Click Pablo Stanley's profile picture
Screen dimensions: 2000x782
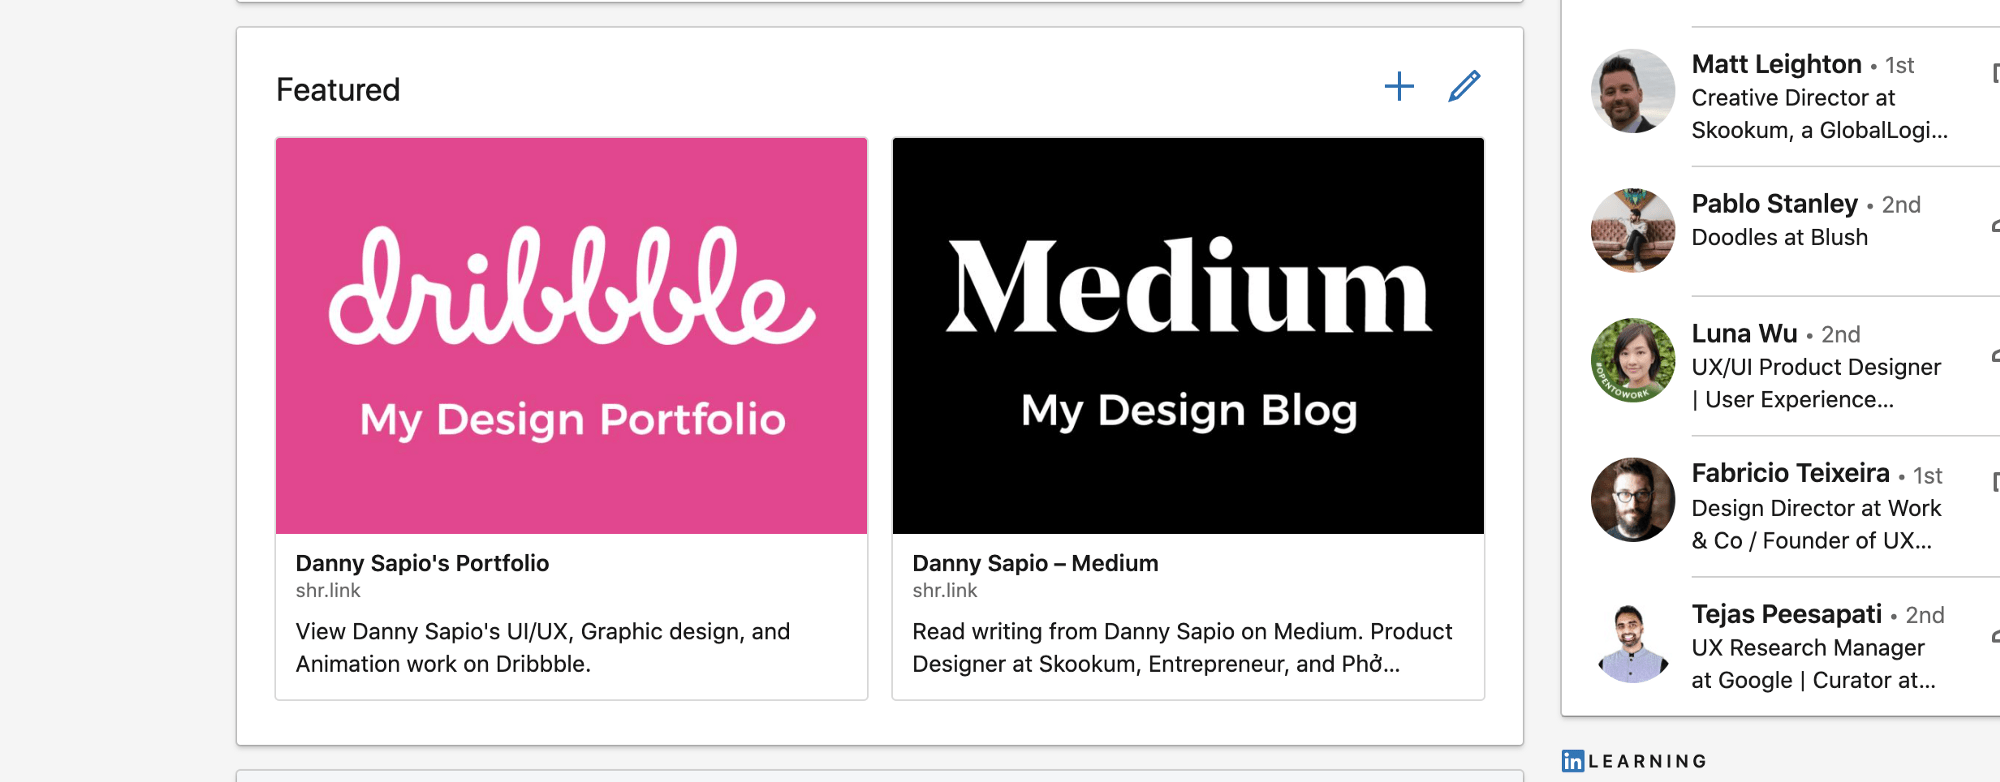[x=1632, y=230]
